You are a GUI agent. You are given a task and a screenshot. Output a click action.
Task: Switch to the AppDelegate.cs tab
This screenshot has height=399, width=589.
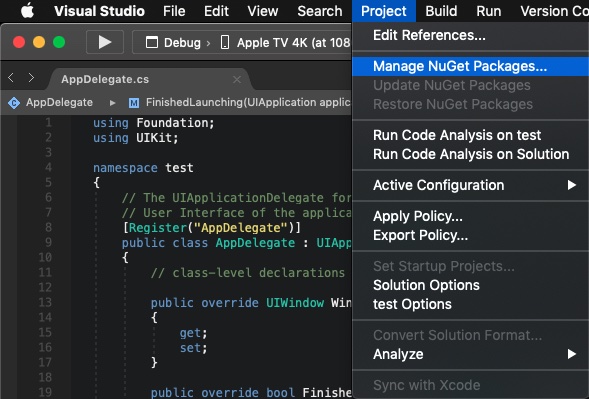click(x=105, y=79)
